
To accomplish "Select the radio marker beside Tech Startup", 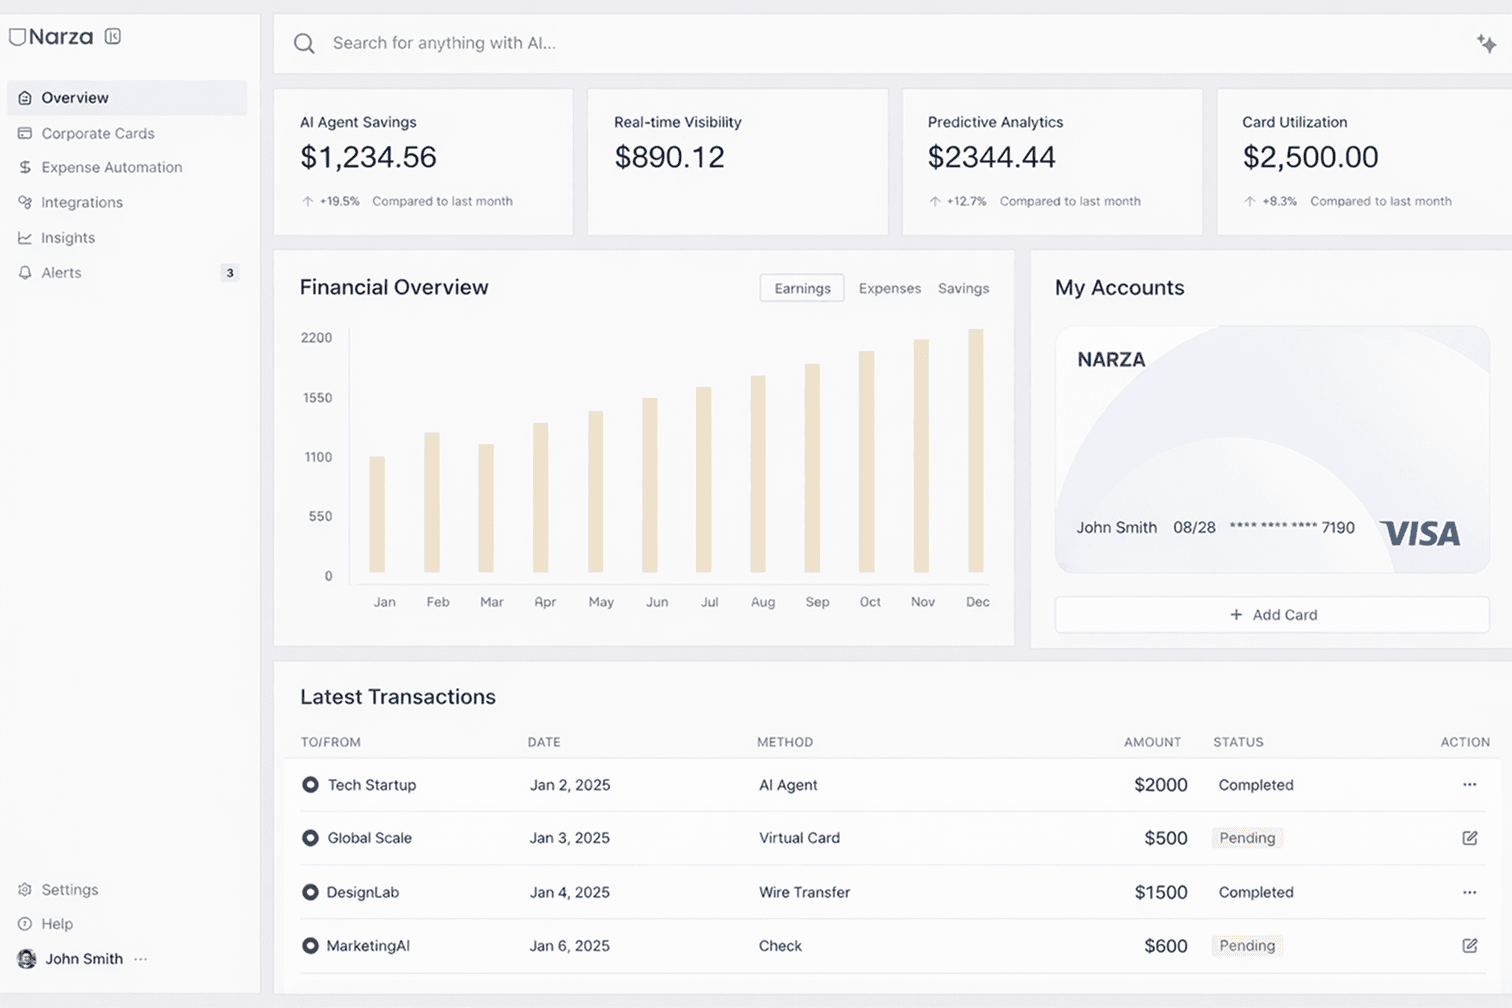I will [310, 785].
